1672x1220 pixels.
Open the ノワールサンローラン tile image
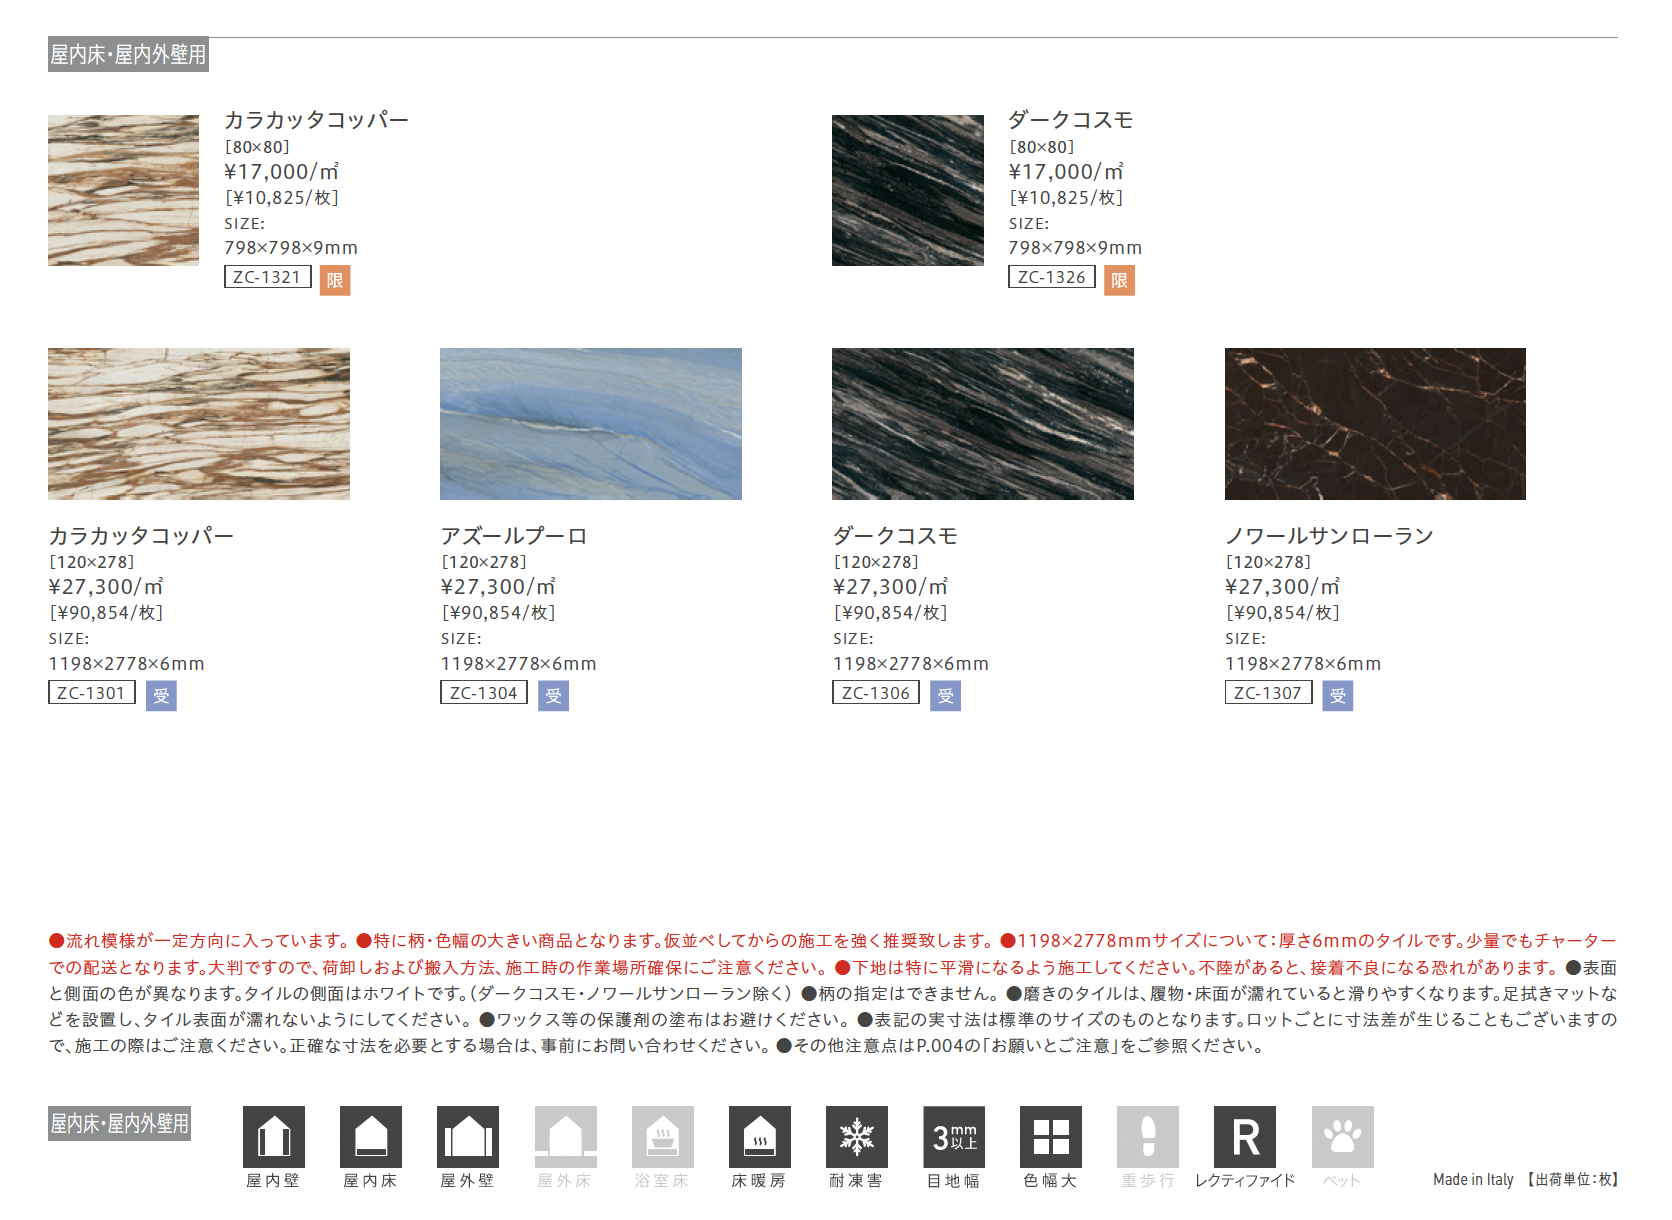(x=1375, y=424)
